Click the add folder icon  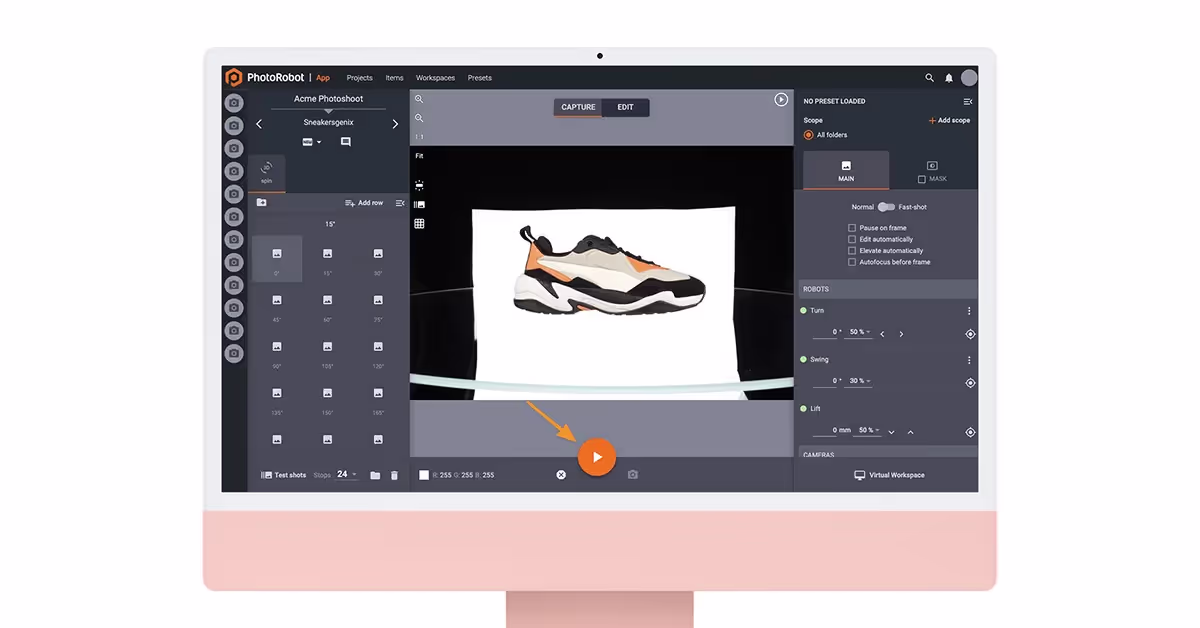pyautogui.click(x=261, y=202)
